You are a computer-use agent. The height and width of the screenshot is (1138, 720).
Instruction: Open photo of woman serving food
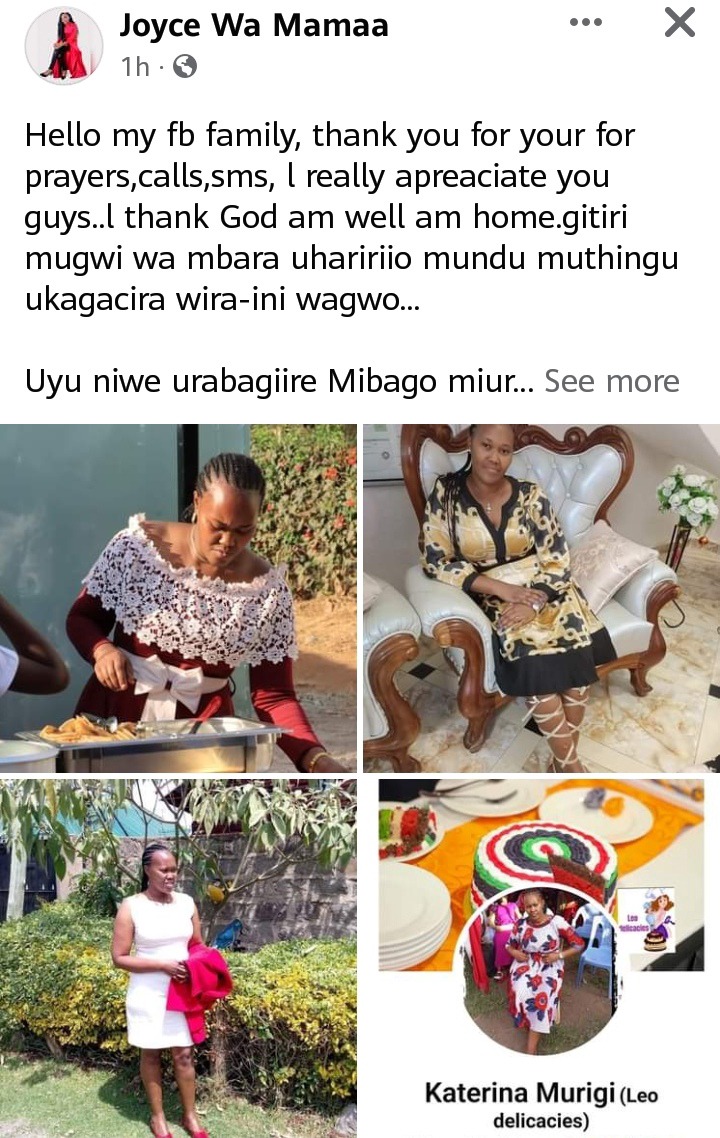tap(178, 598)
